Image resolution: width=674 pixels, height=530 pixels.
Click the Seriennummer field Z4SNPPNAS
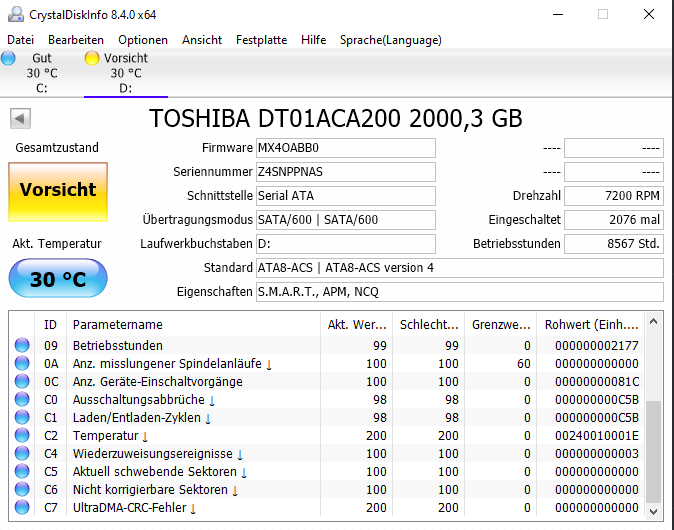coord(346,172)
